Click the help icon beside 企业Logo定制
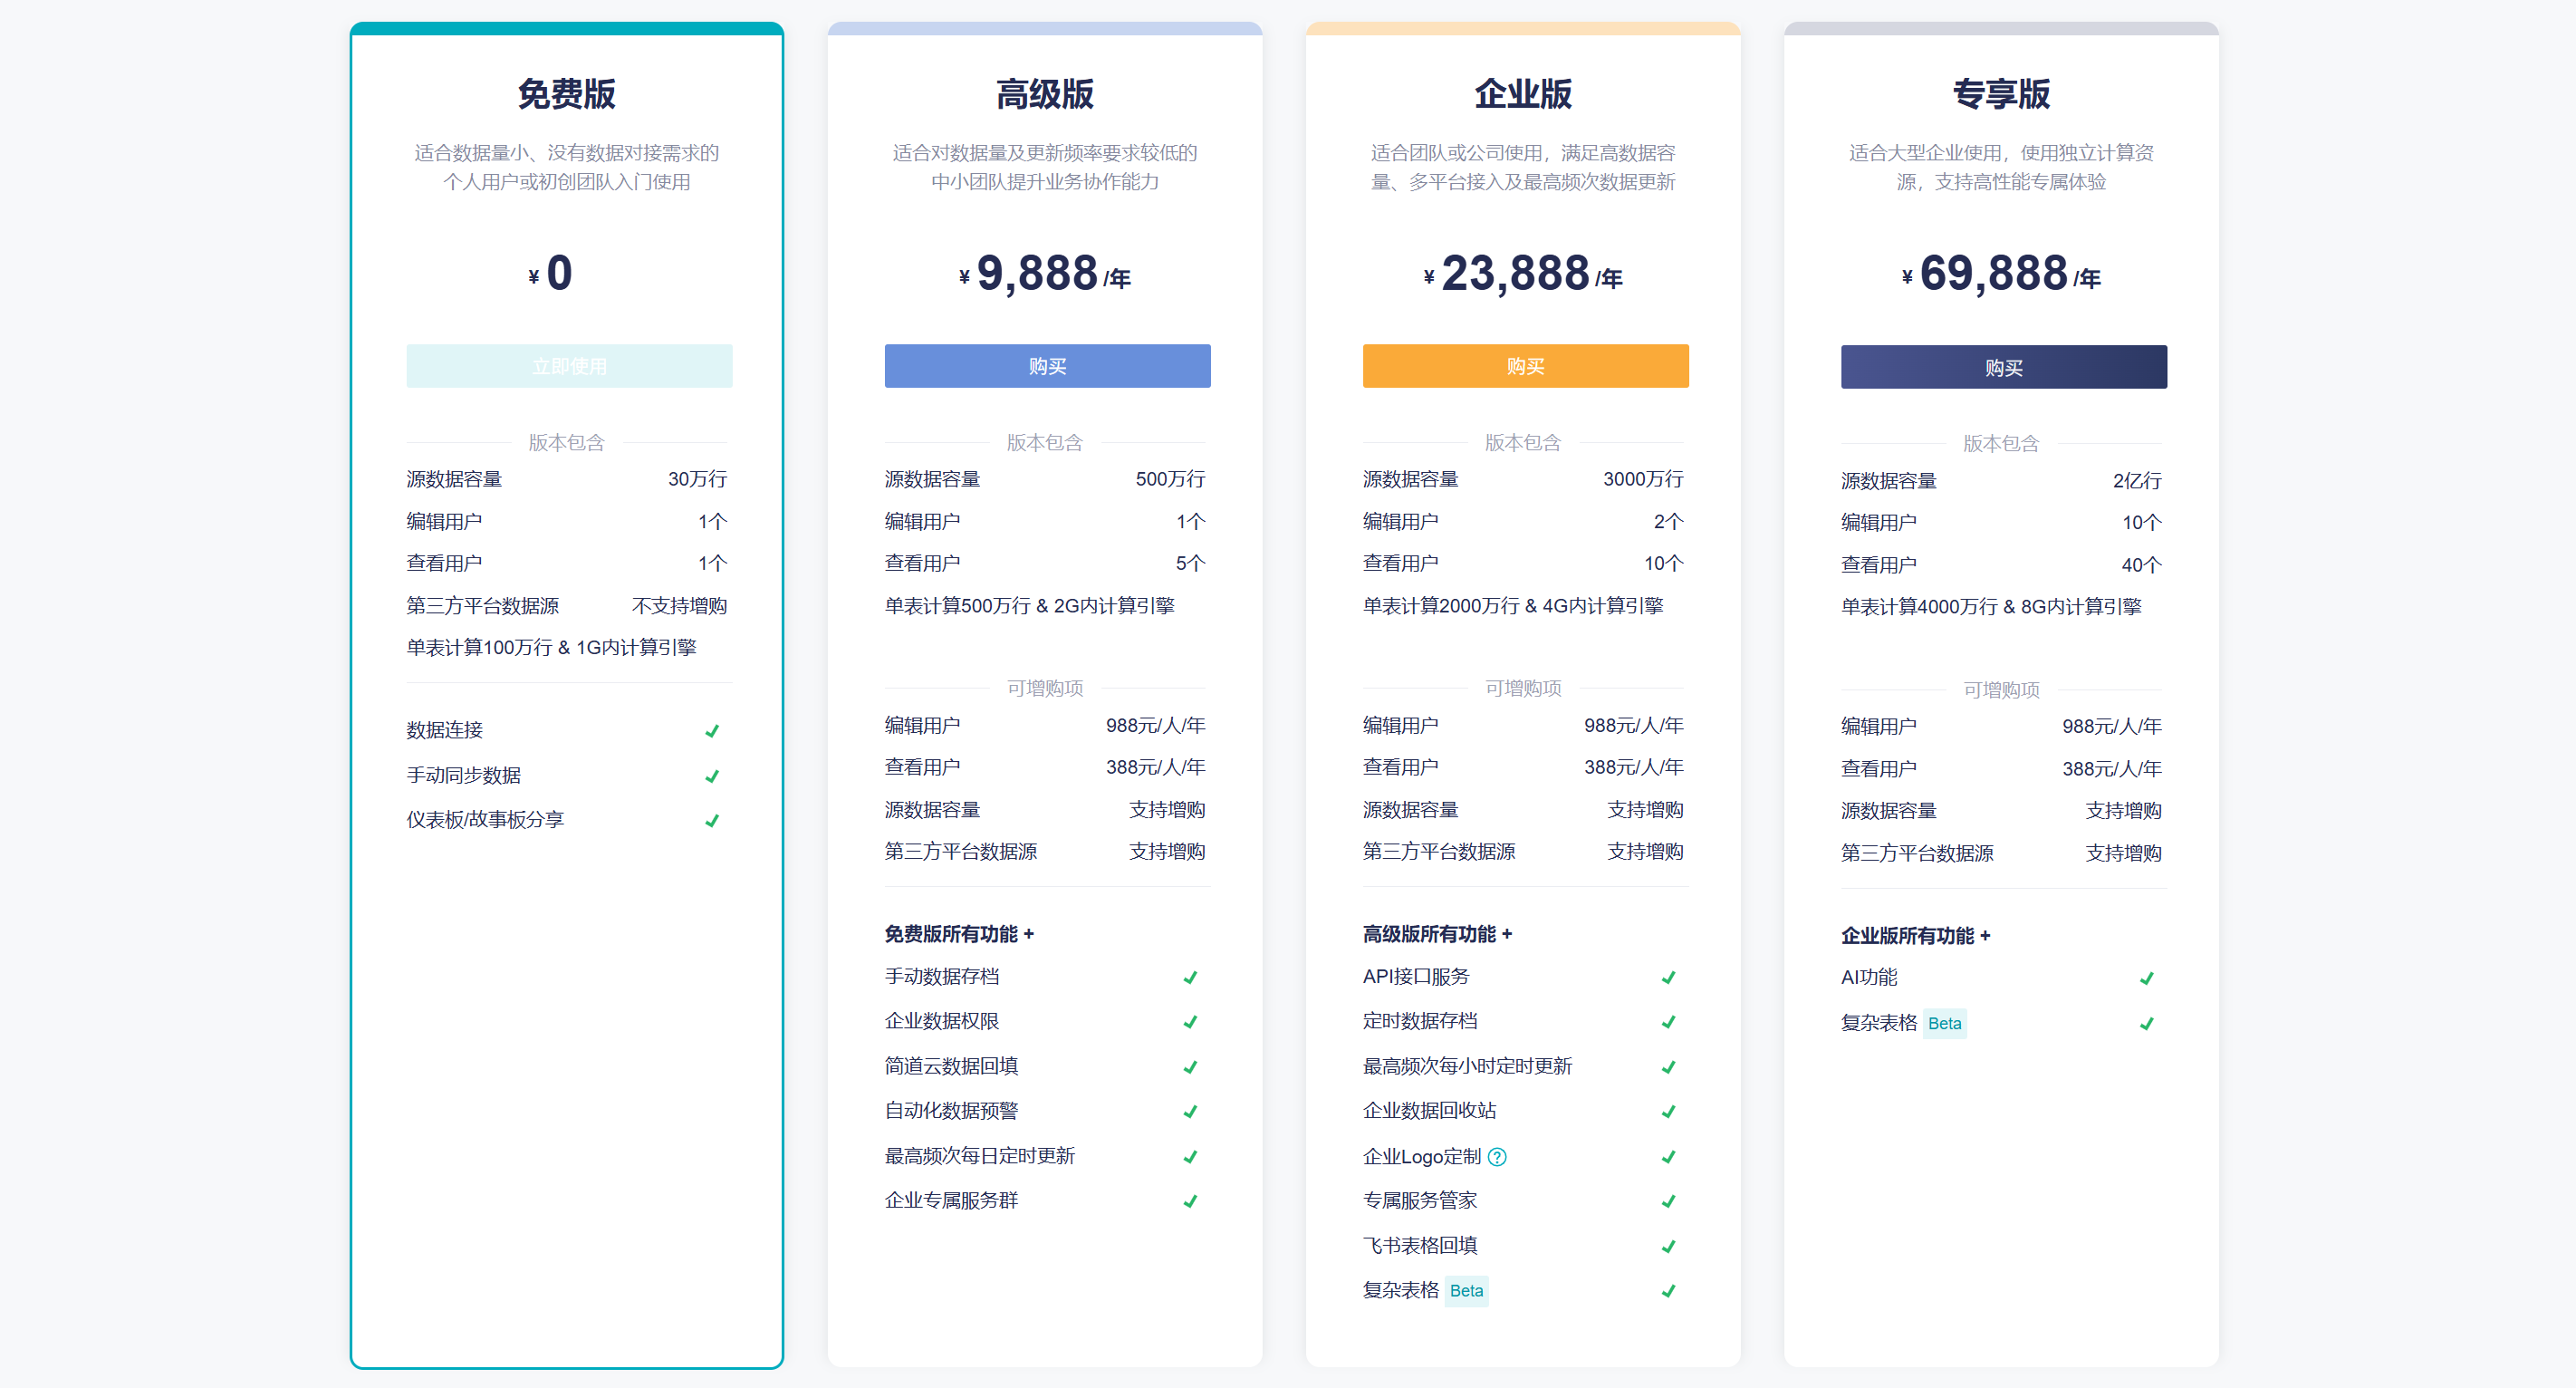 (x=1496, y=1157)
